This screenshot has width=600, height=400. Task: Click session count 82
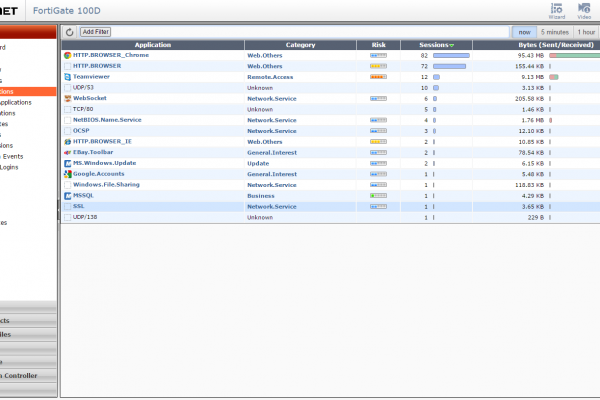point(424,56)
